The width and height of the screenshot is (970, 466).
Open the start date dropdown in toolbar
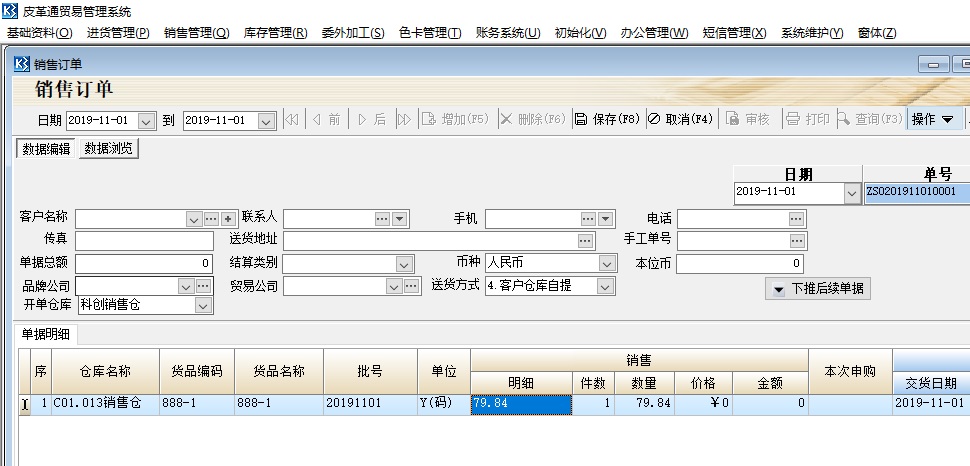point(147,121)
